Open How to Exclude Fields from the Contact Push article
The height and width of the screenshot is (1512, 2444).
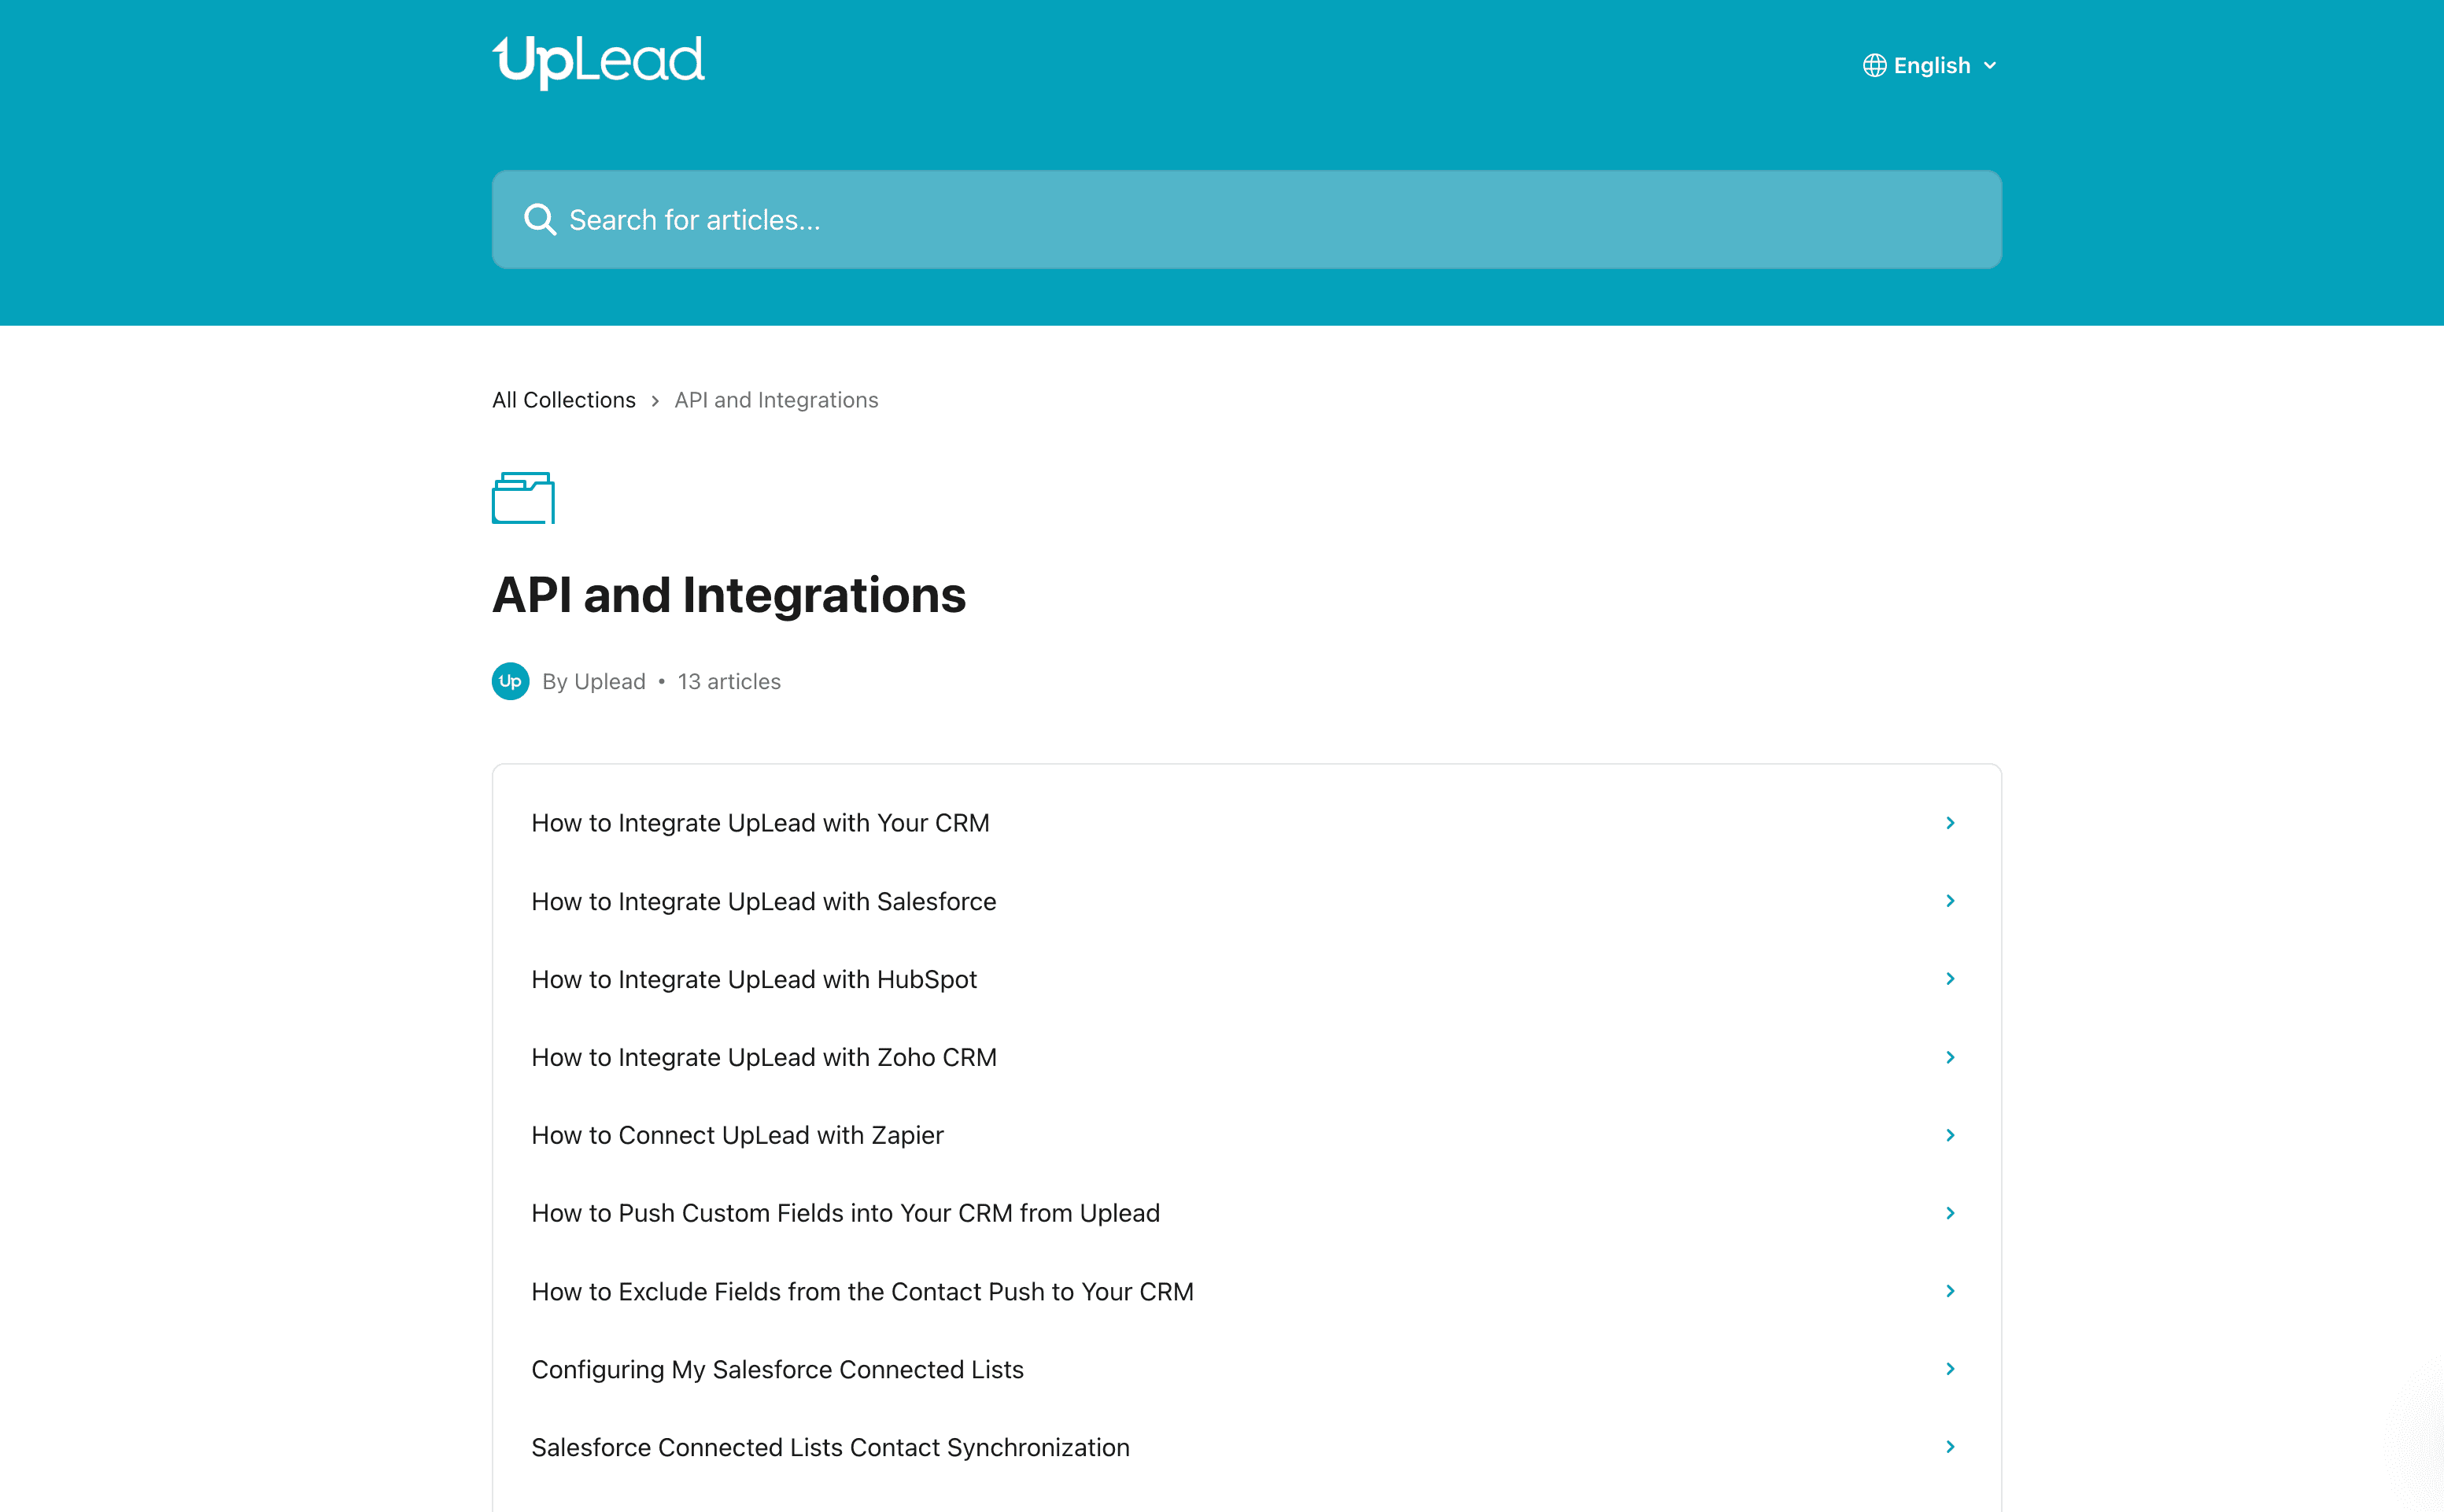[862, 1291]
